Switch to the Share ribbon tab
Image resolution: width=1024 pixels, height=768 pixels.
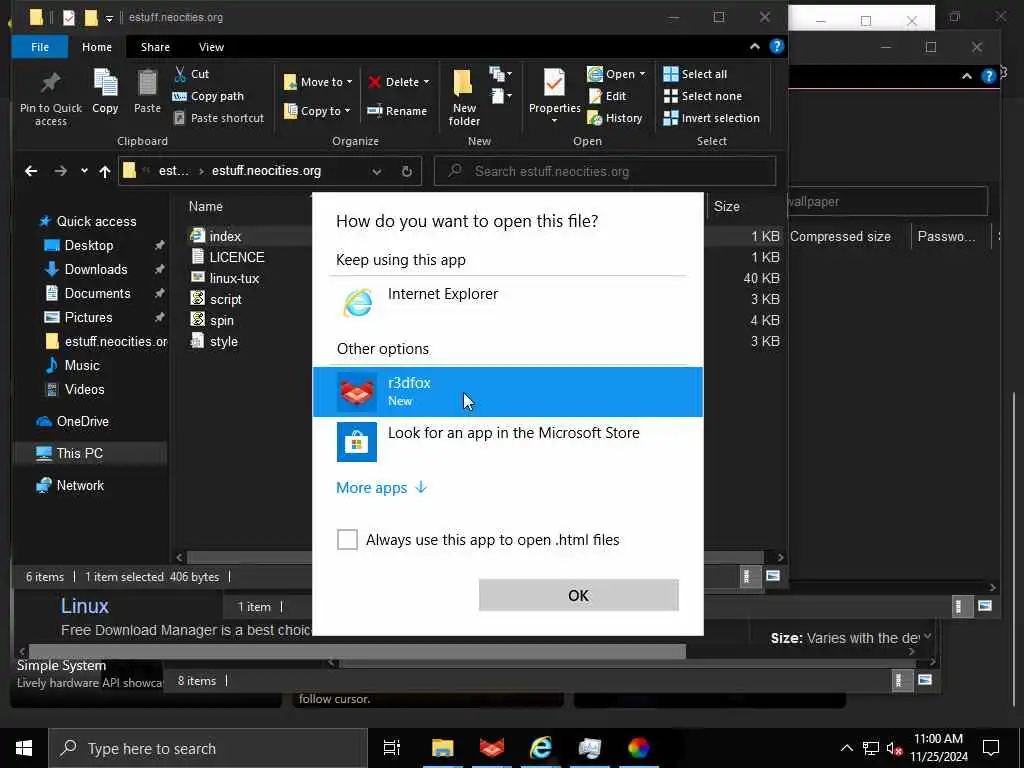[155, 47]
